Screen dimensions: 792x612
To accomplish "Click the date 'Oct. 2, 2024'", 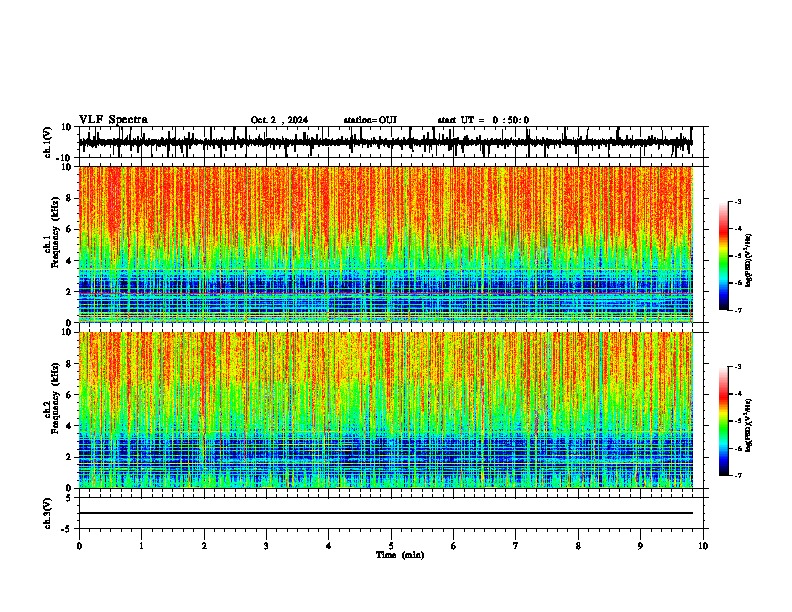I will pos(279,120).
